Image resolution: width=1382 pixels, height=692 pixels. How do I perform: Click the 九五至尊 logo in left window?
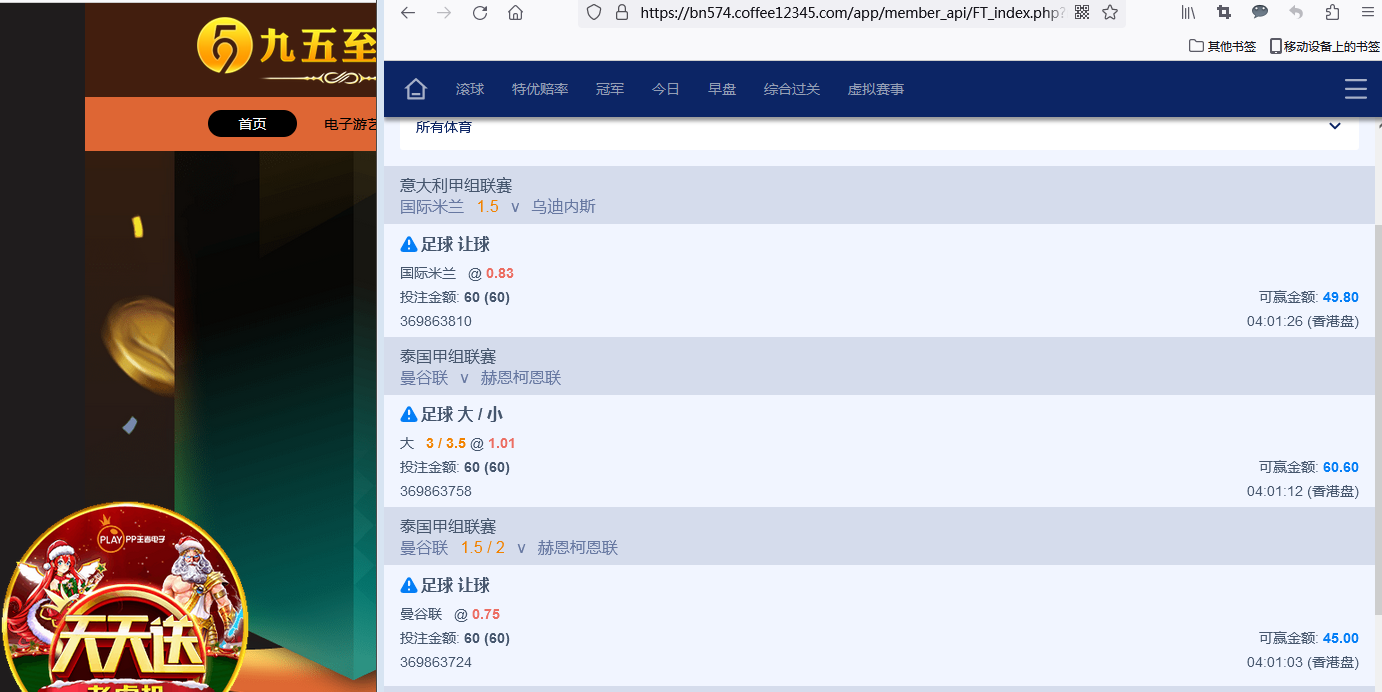pos(286,49)
